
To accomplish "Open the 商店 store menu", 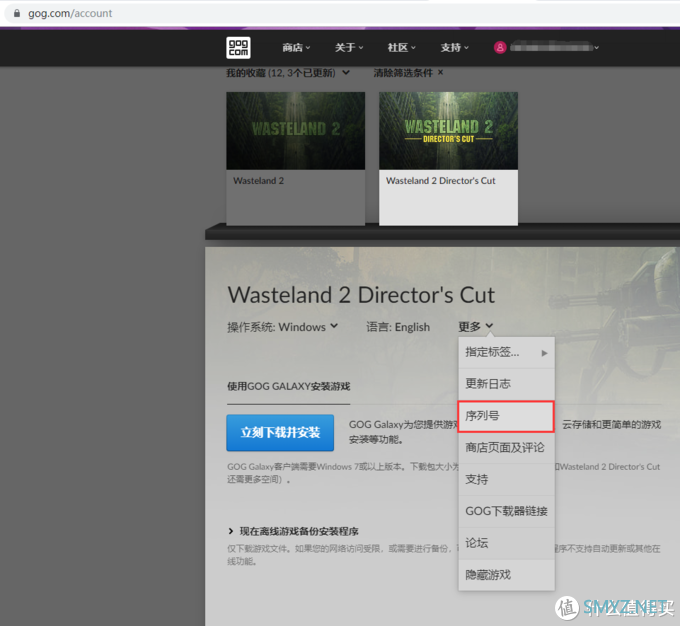I will coord(296,48).
